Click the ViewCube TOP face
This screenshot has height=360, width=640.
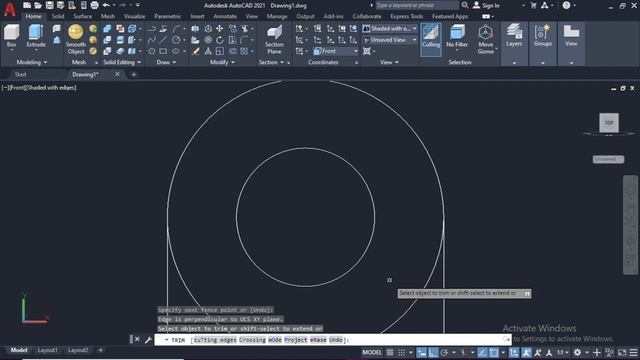pos(609,122)
